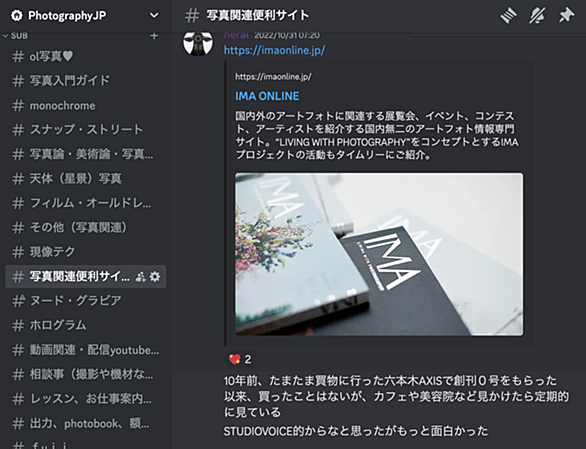Image resolution: width=586 pixels, height=449 pixels.
Task: Open pinned messages pin icon
Action: point(566,16)
